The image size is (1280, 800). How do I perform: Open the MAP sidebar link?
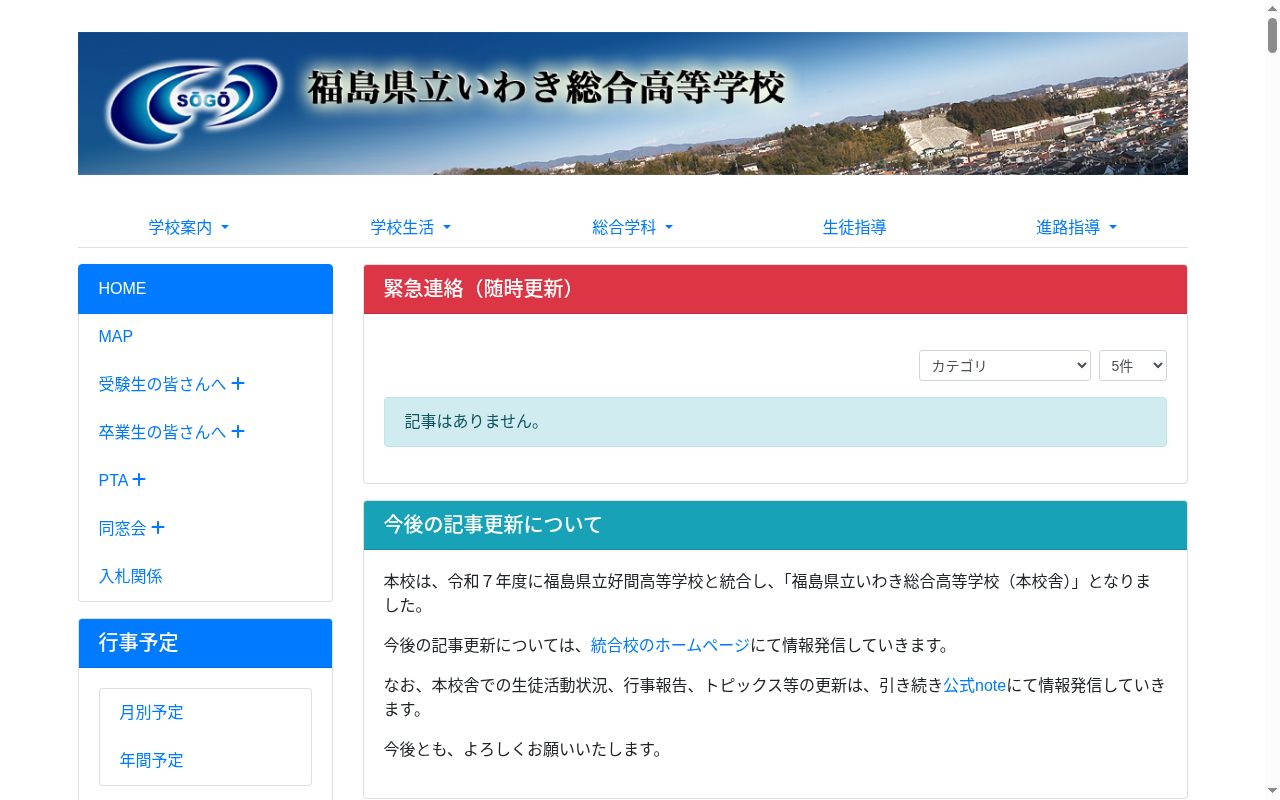click(205, 337)
